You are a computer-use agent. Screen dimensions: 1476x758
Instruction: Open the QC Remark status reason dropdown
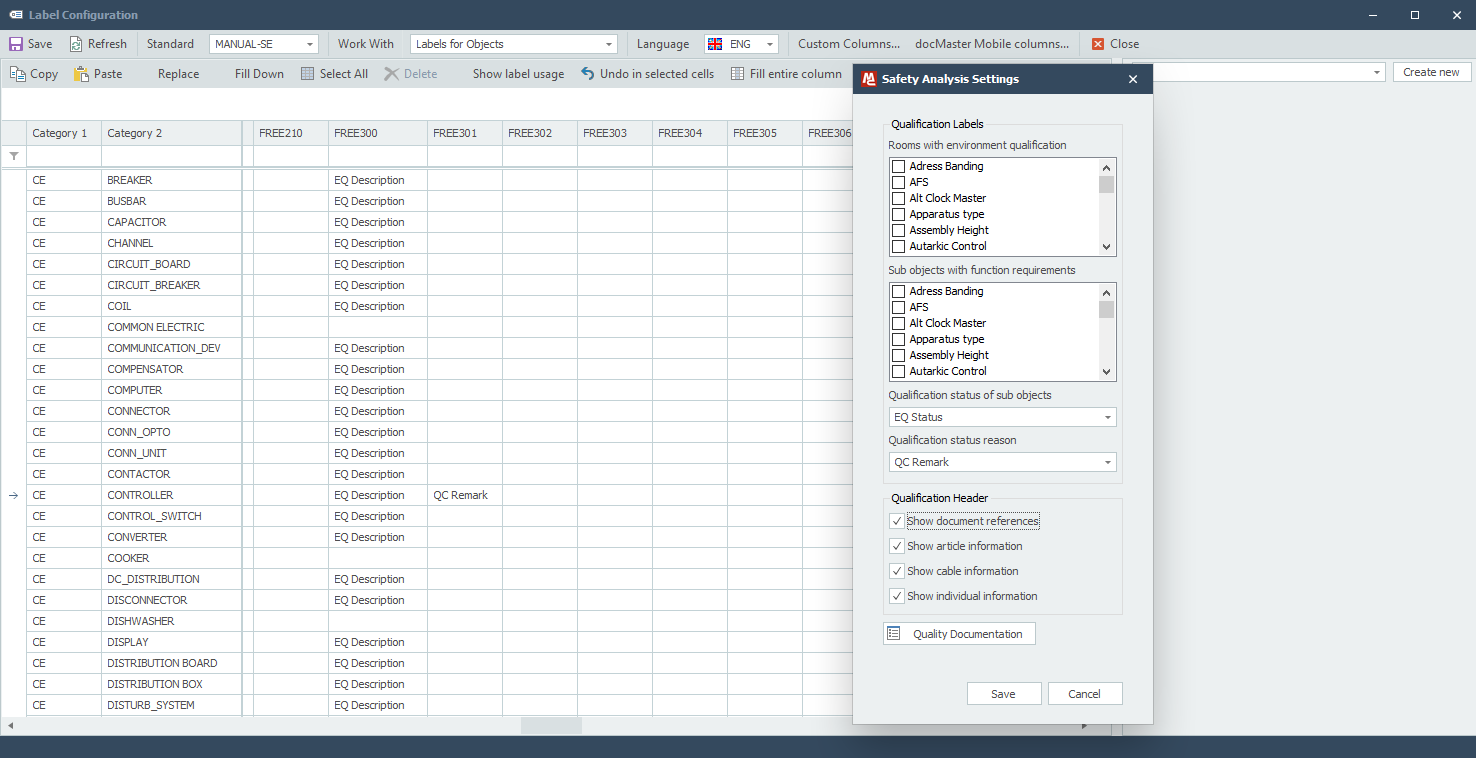click(1108, 462)
